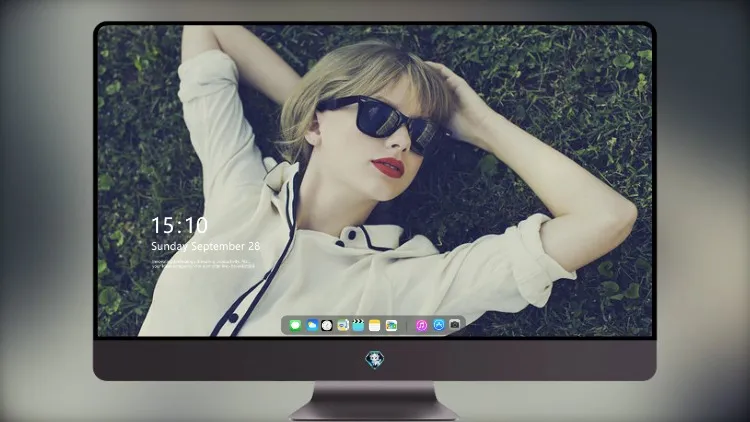Click the Sunday September 28 date text

(206, 246)
